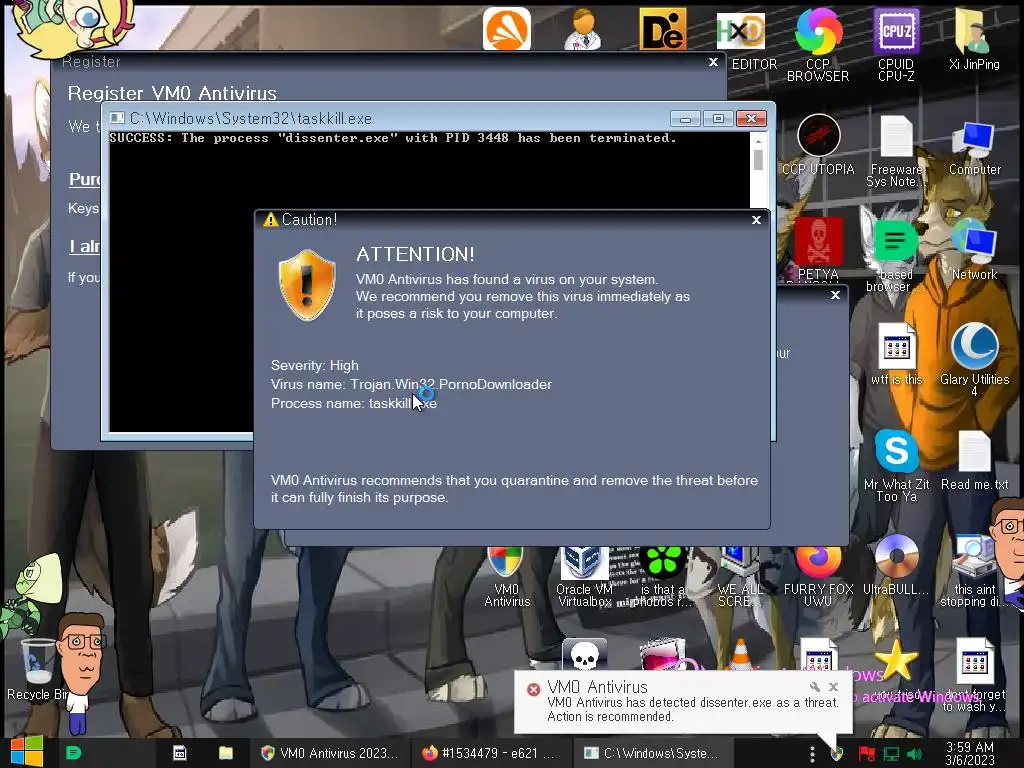Viewport: 1024px width, 768px height.
Task: Switch to VM0 Antivirus 2023 taskbar item
Action: click(x=329, y=753)
